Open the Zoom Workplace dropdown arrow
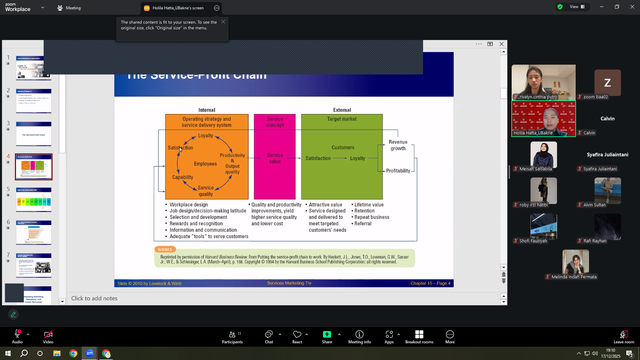640x360 pixels. coord(42,7)
